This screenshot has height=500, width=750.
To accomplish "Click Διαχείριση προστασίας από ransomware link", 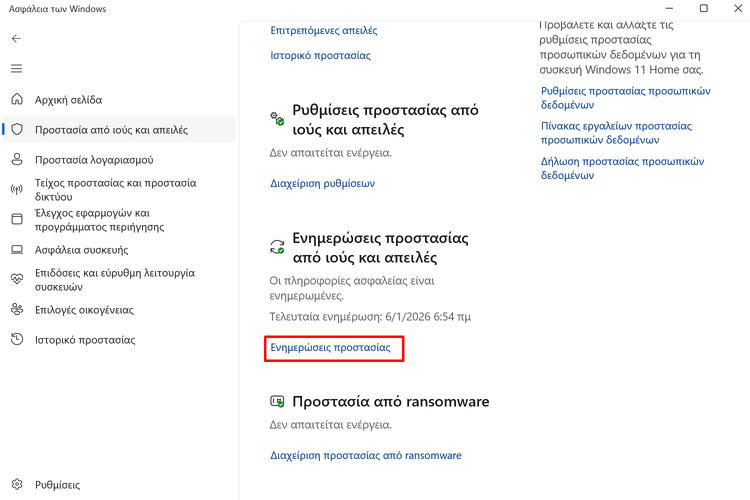I will click(366, 456).
